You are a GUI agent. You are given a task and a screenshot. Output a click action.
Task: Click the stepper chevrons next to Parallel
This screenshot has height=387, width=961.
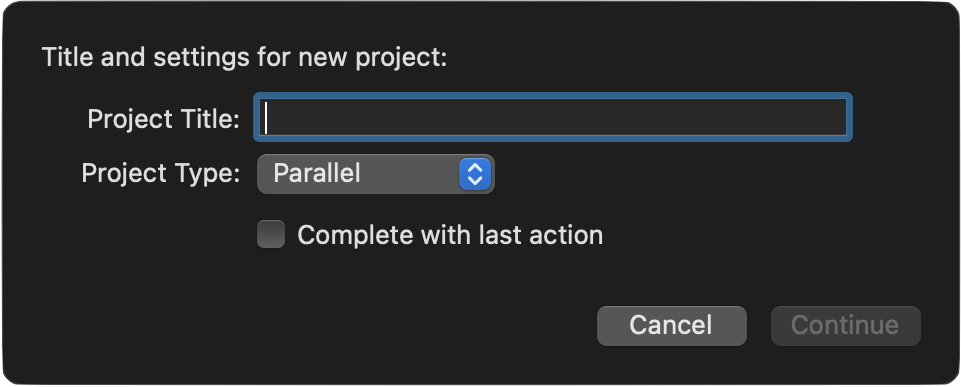click(475, 174)
